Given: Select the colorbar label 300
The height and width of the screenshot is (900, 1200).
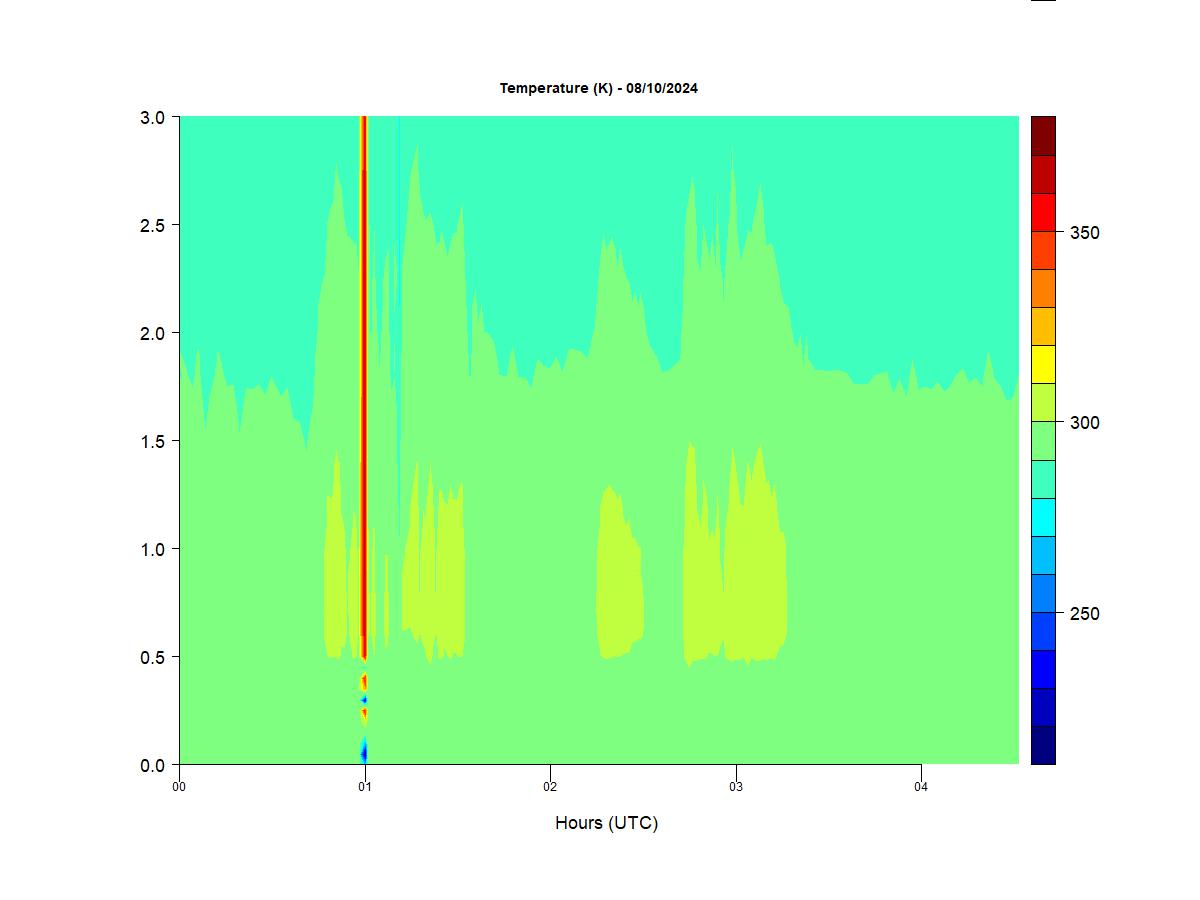Looking at the screenshot, I should pos(1084,423).
